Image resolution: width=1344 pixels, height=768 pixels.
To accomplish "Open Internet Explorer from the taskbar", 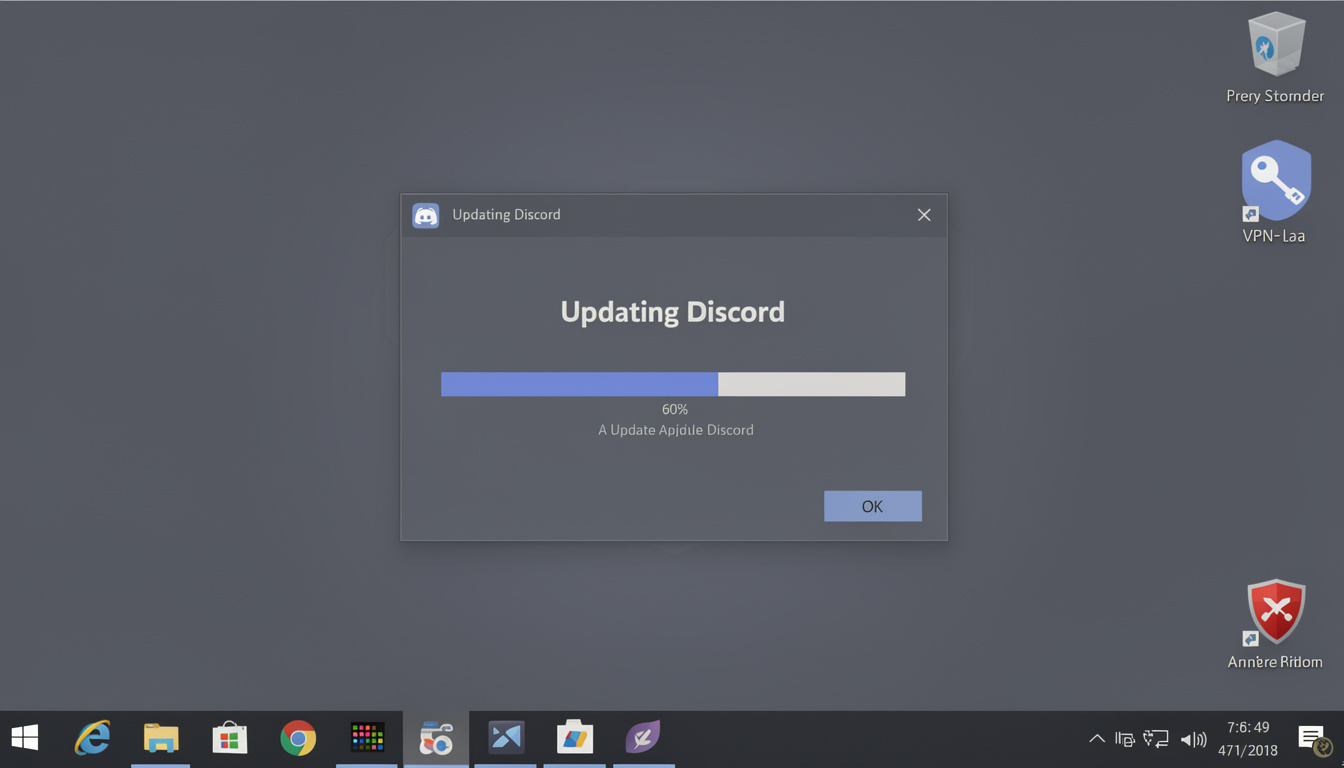I will (x=92, y=738).
